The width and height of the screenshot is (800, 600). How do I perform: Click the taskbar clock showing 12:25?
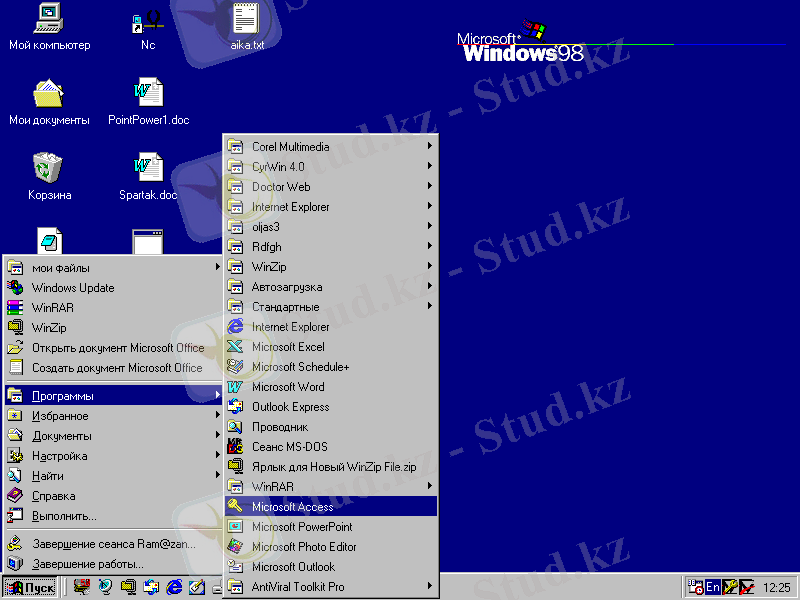click(x=776, y=587)
